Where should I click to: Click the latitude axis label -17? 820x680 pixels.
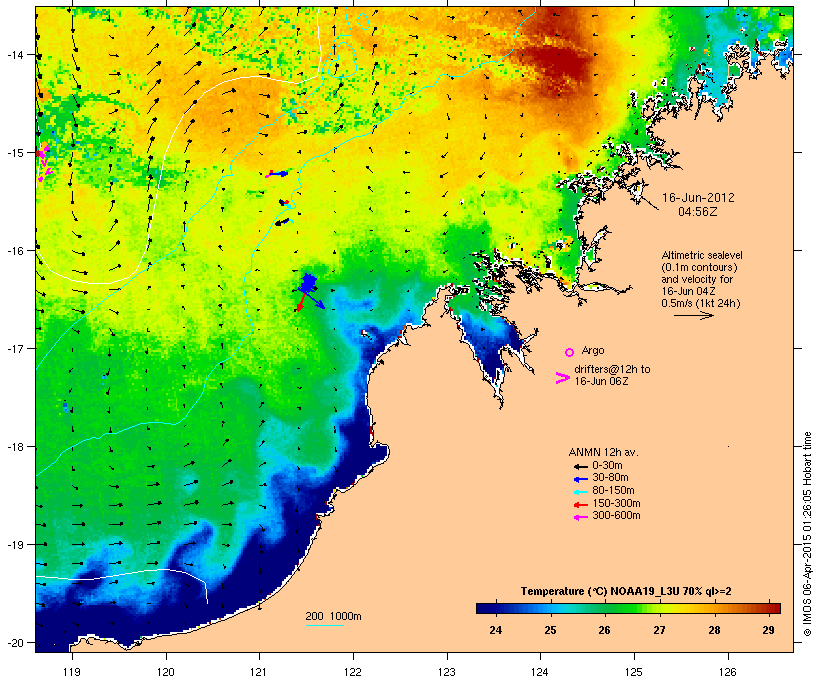coord(16,348)
